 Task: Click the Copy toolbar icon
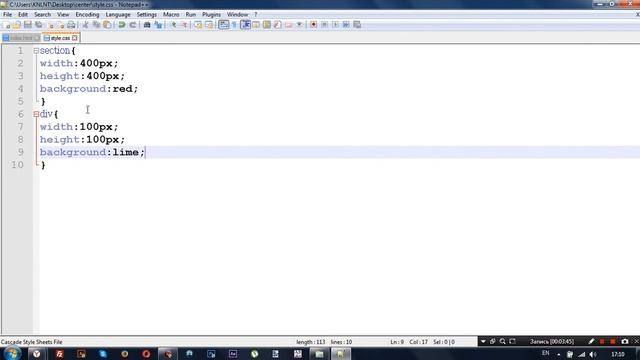pyautogui.click(x=96, y=25)
